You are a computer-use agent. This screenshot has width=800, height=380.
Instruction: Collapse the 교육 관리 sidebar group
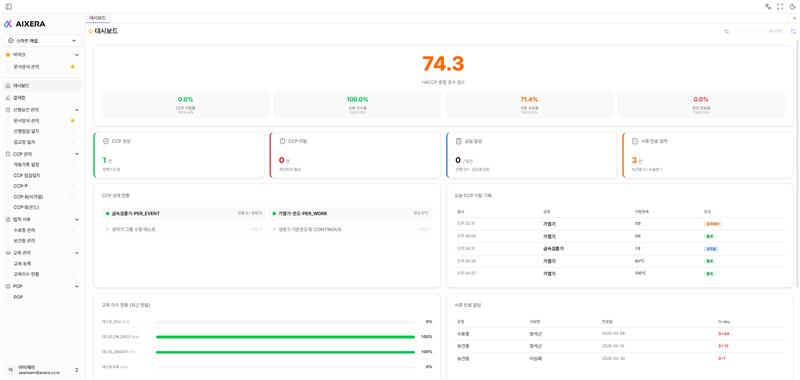coord(77,252)
